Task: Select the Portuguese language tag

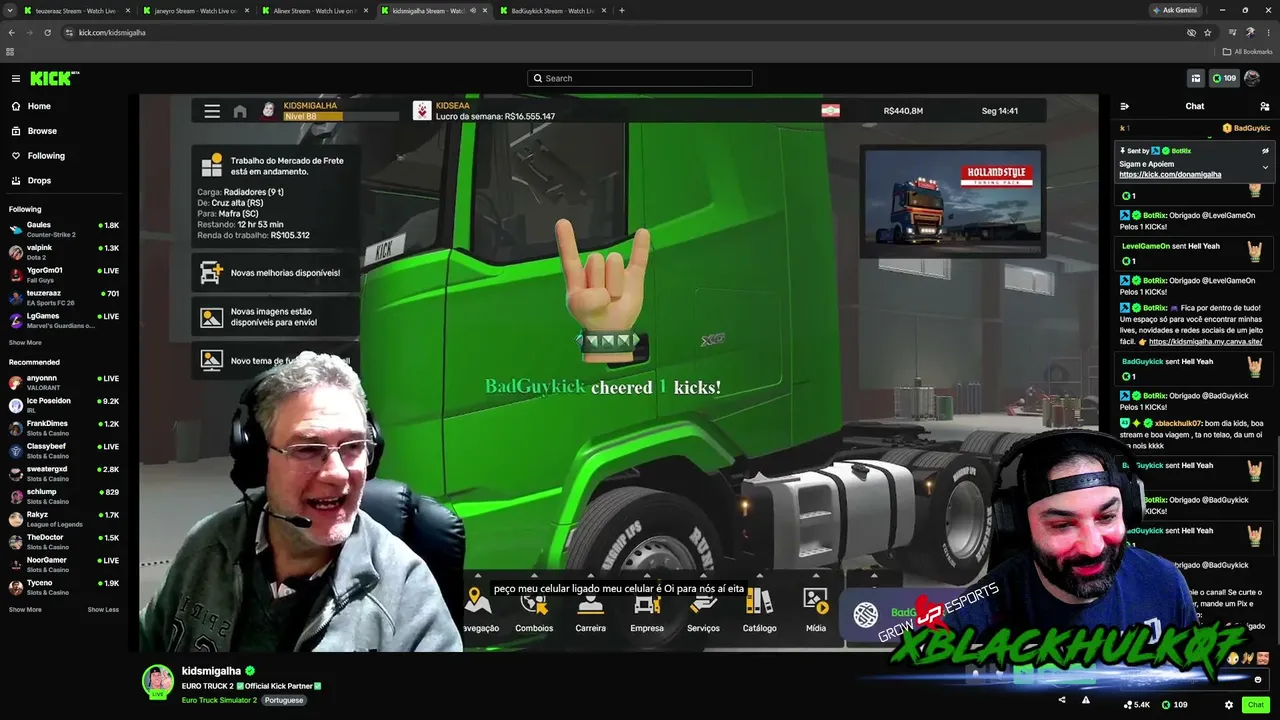Action: coord(284,700)
